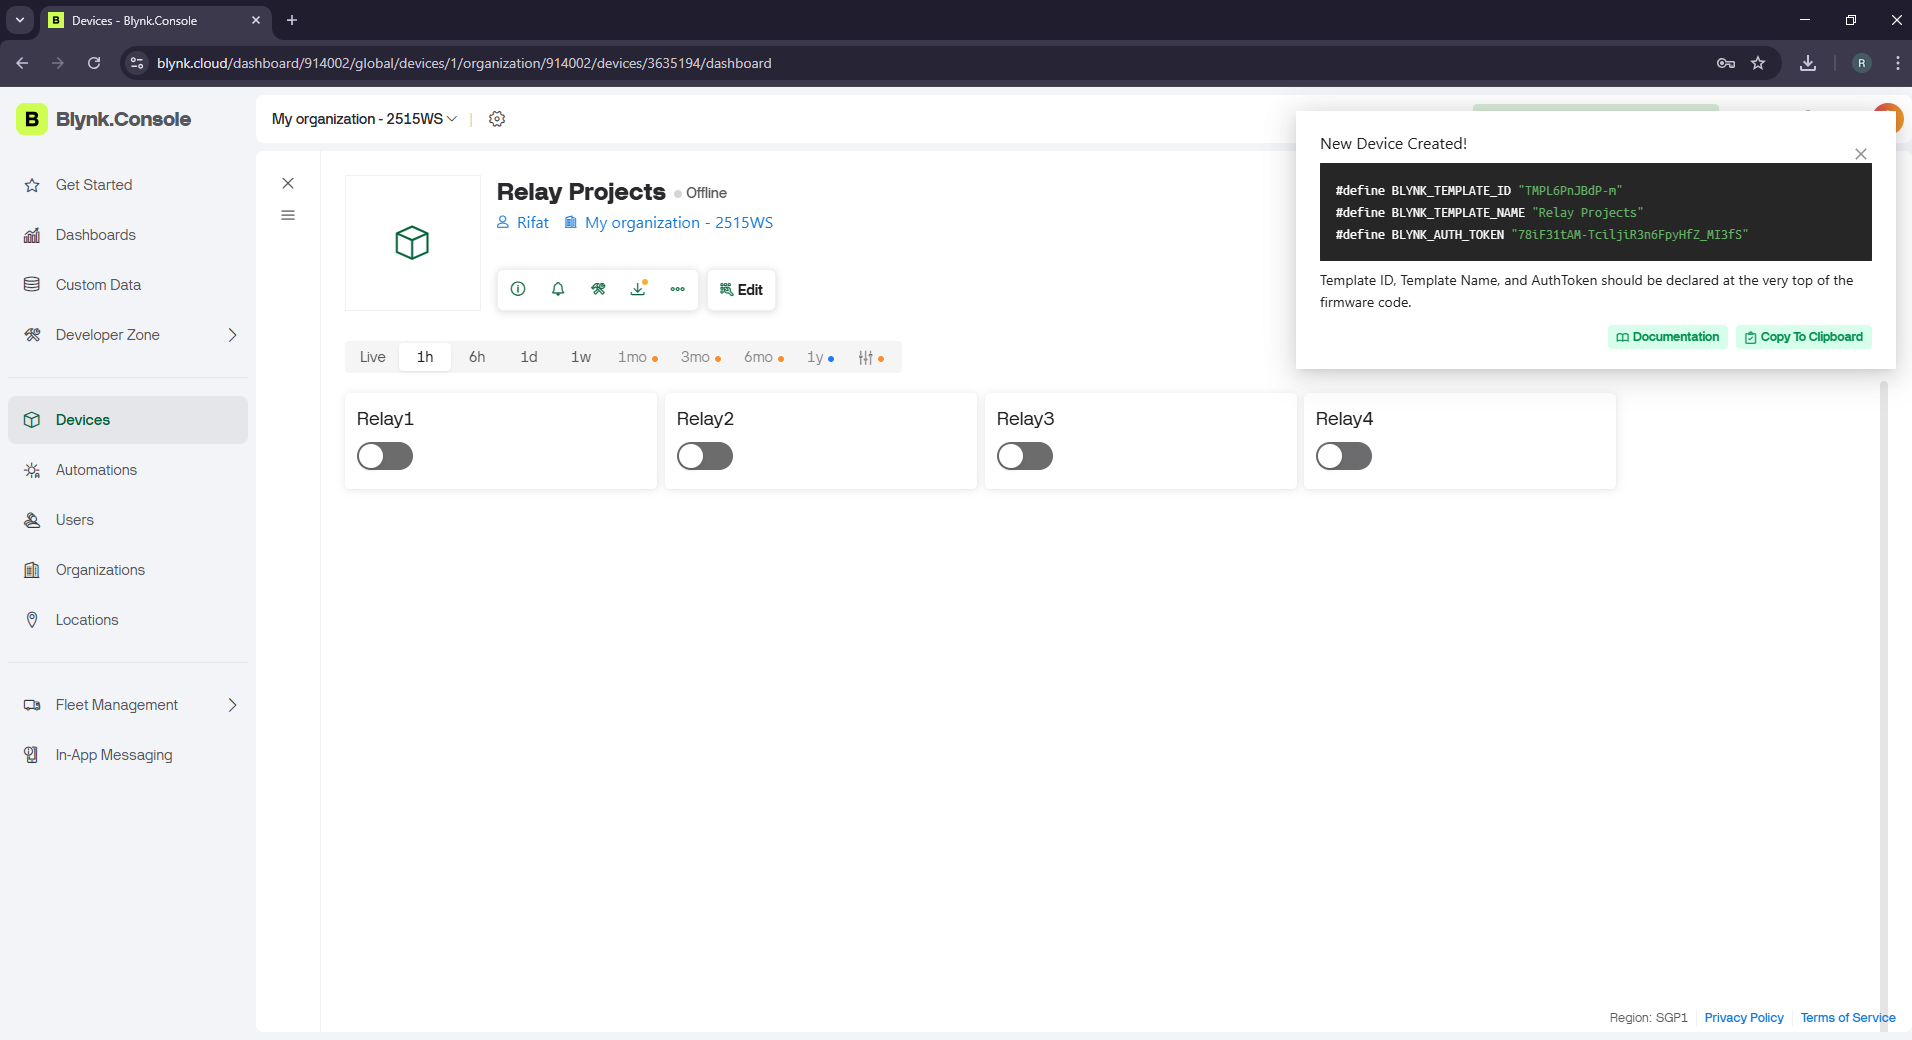The width and height of the screenshot is (1912, 1040).
Task: Open the three-dots more actions menu
Action: tap(678, 289)
